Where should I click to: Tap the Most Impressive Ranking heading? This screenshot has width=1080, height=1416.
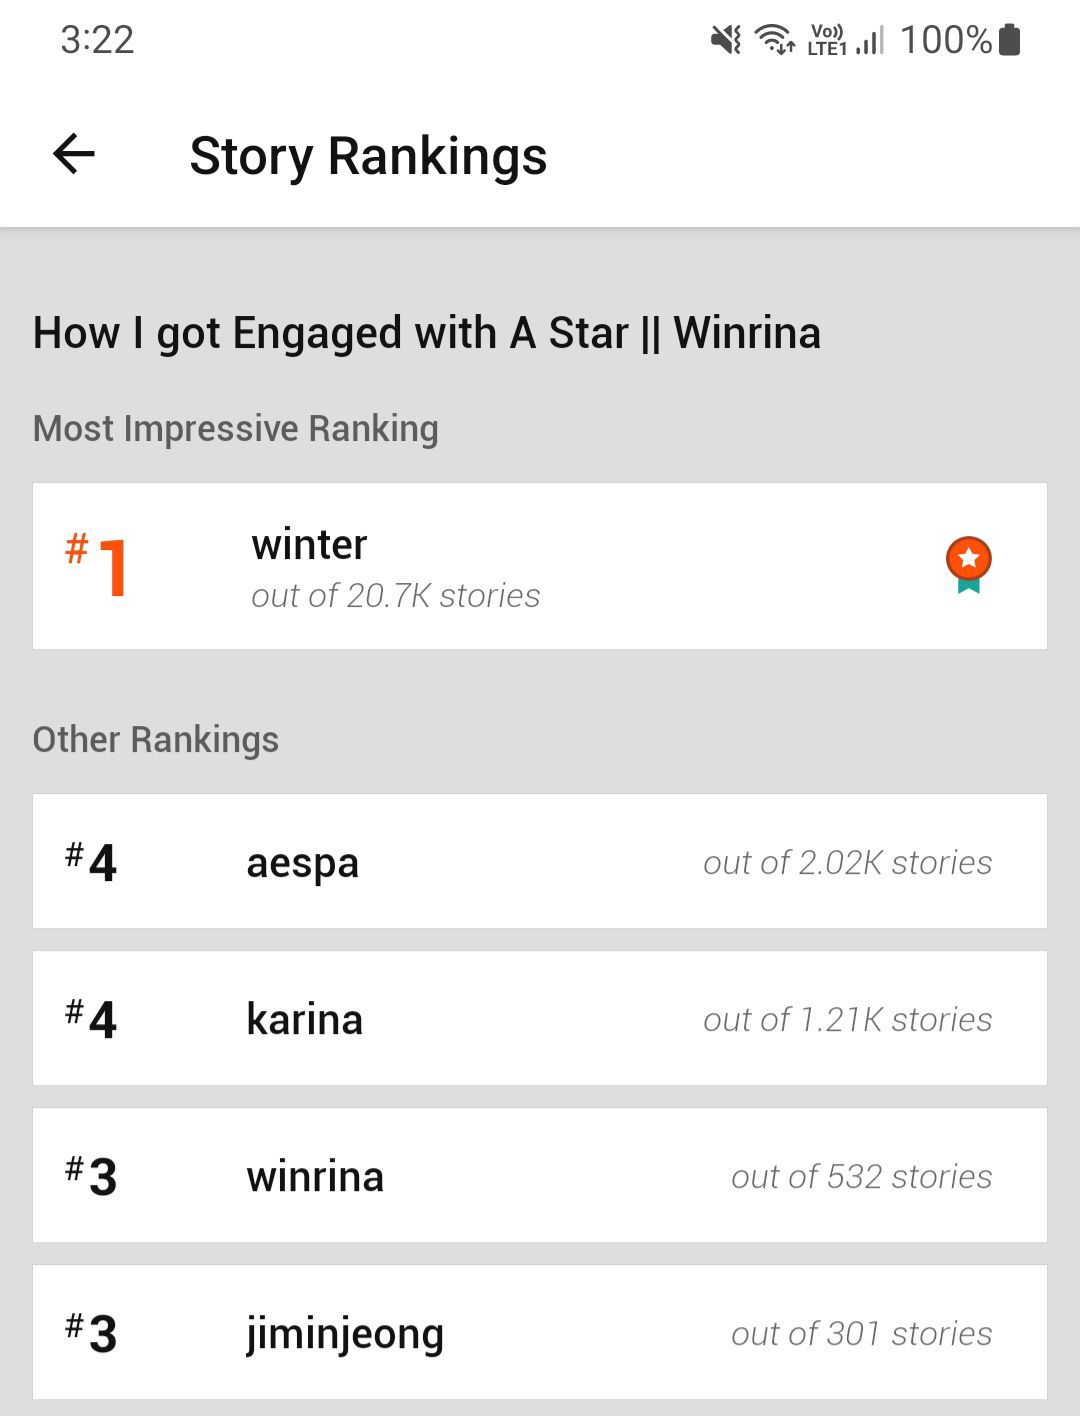coord(236,429)
